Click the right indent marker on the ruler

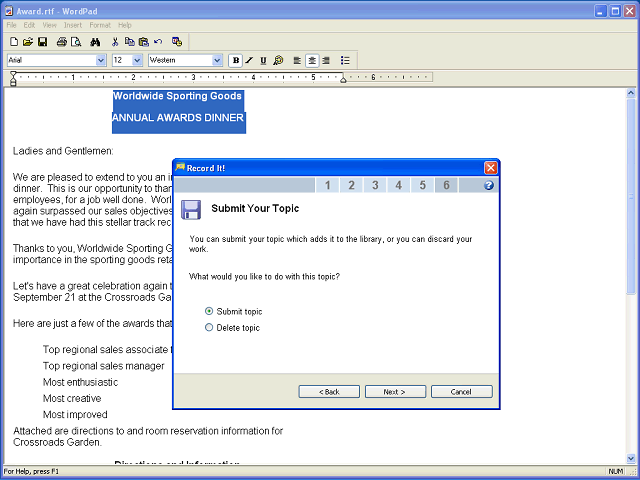tap(343, 79)
